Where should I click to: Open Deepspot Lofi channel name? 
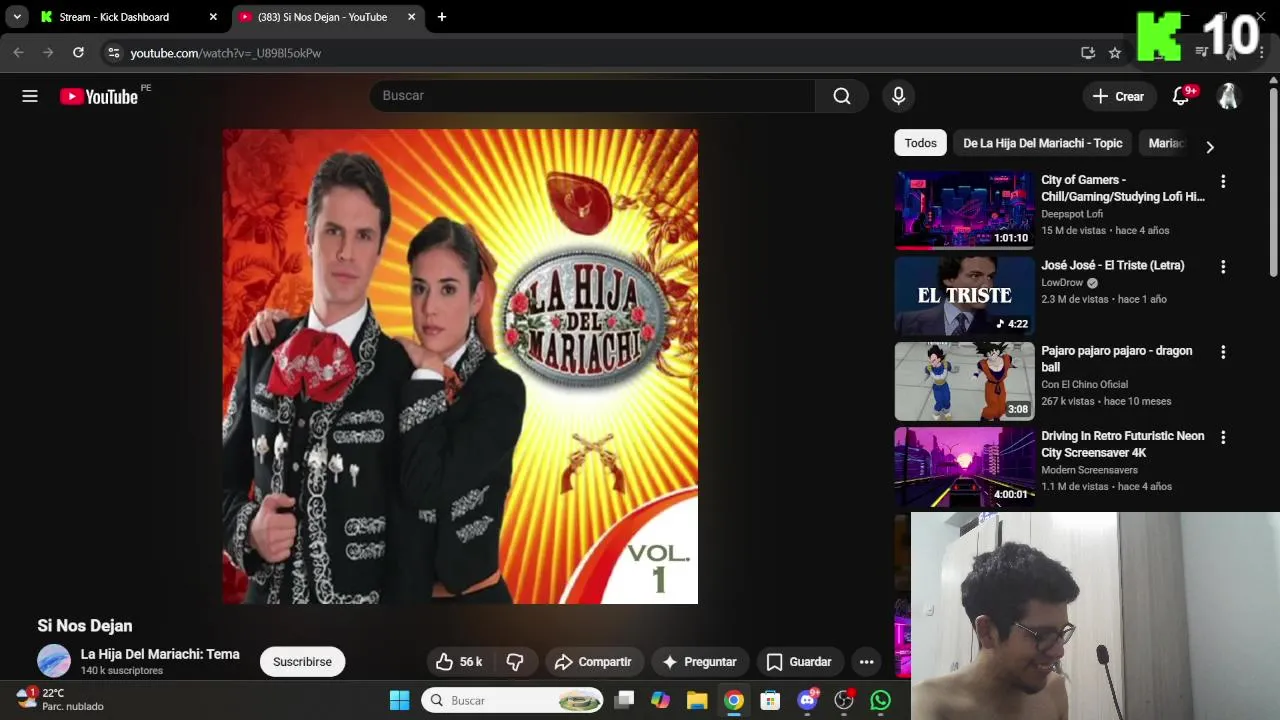[1072, 214]
